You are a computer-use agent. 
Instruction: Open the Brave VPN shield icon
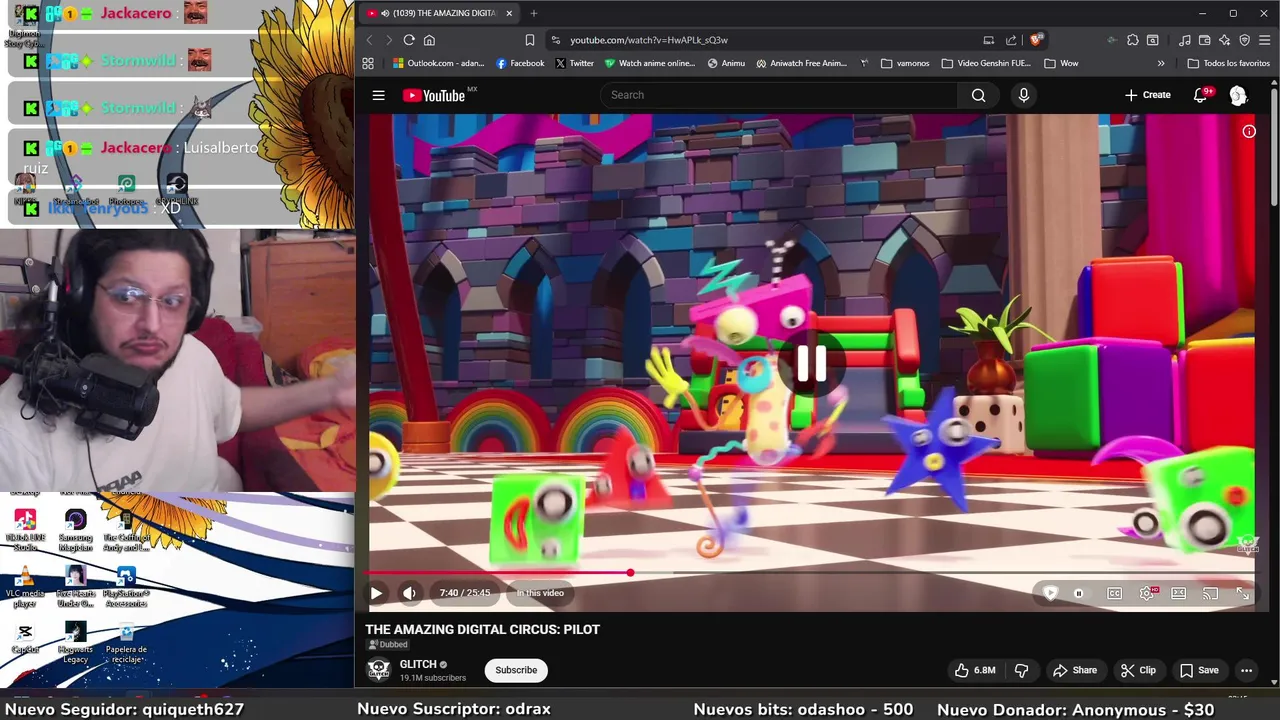(1245, 40)
